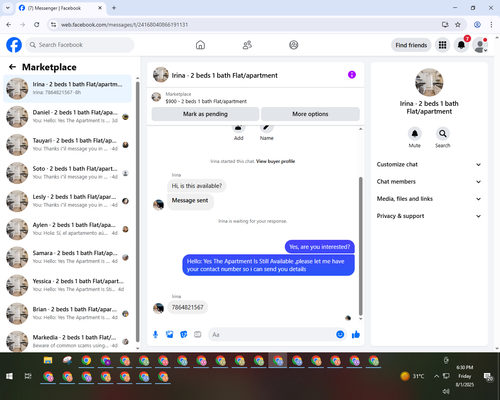Open Lesly's conversation in the list
The width and height of the screenshot is (500, 400).
point(68,201)
